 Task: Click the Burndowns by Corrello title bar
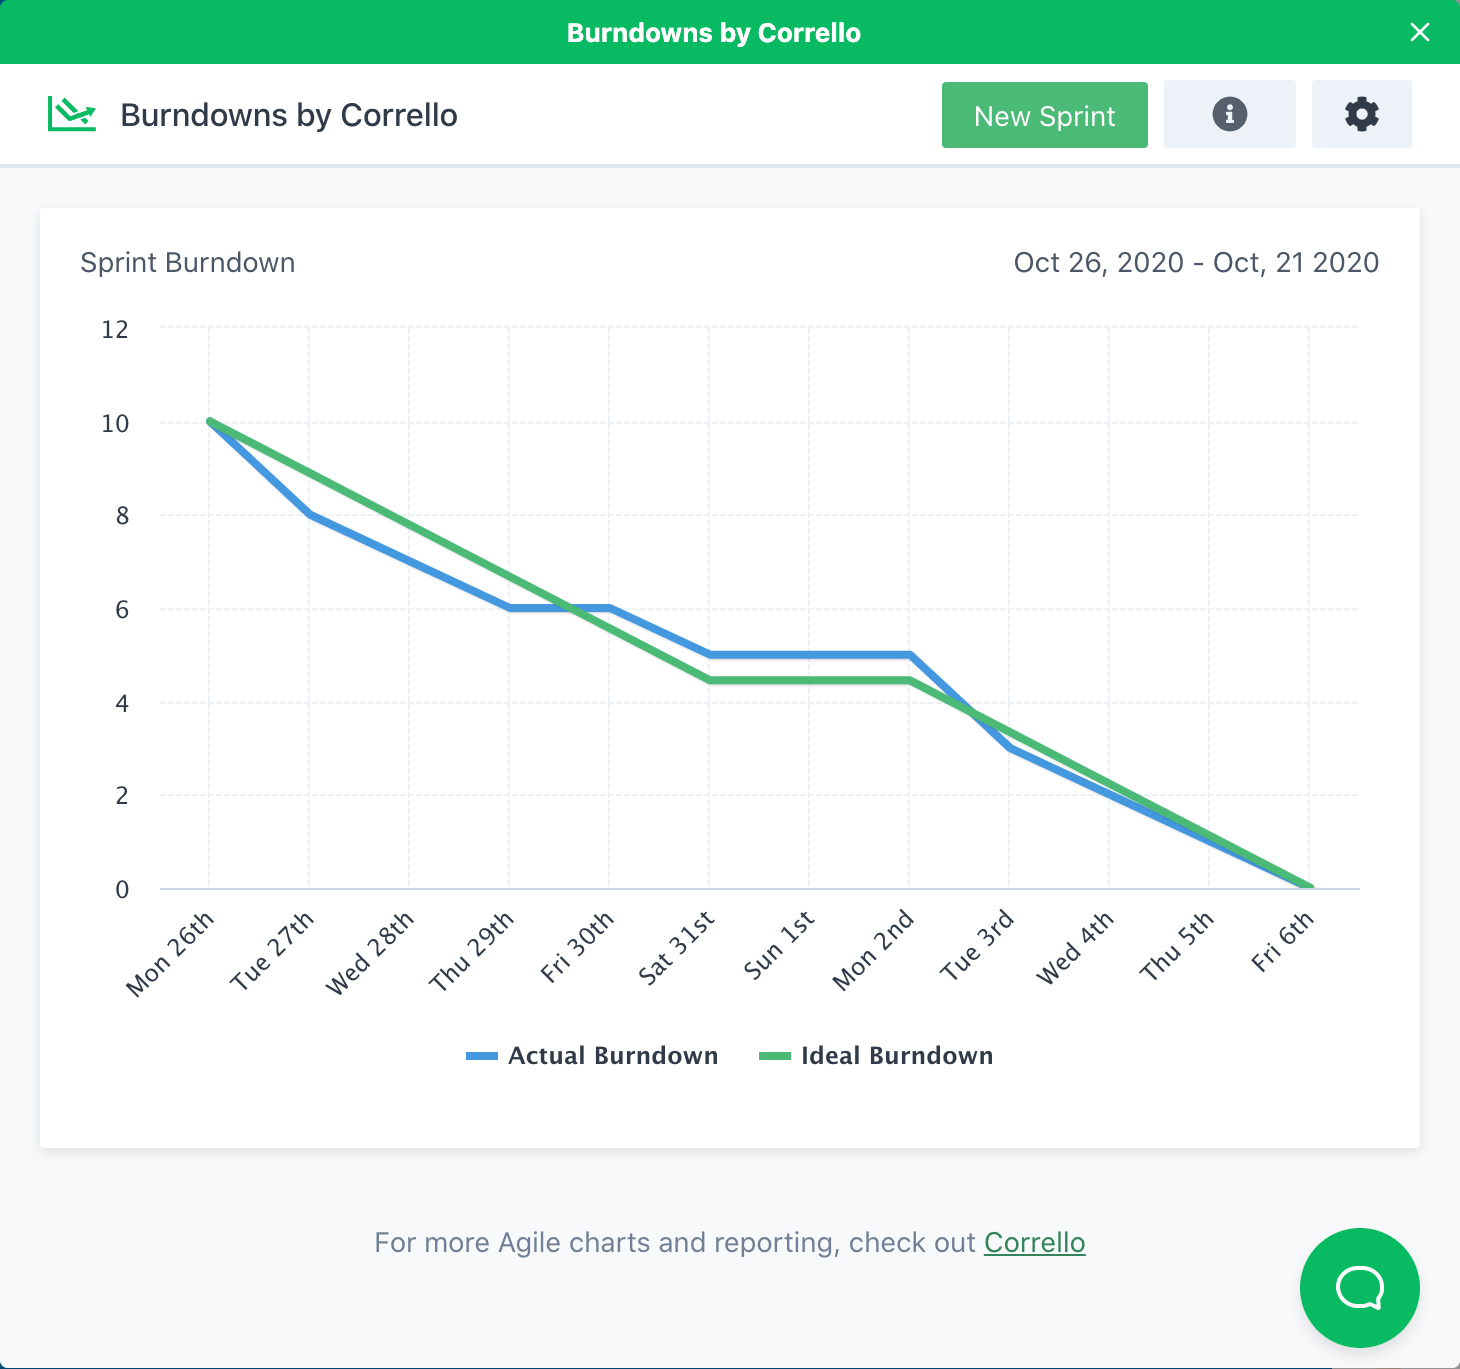[x=713, y=31]
